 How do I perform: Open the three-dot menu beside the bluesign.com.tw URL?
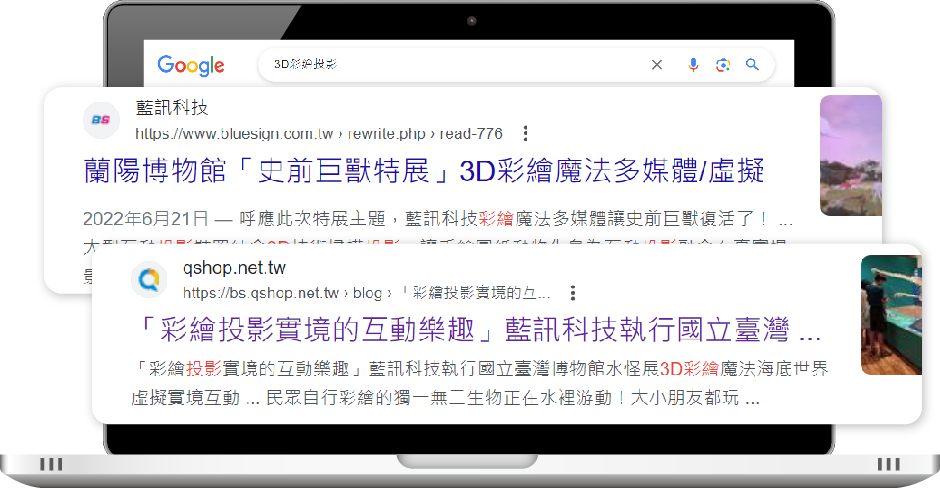[526, 133]
